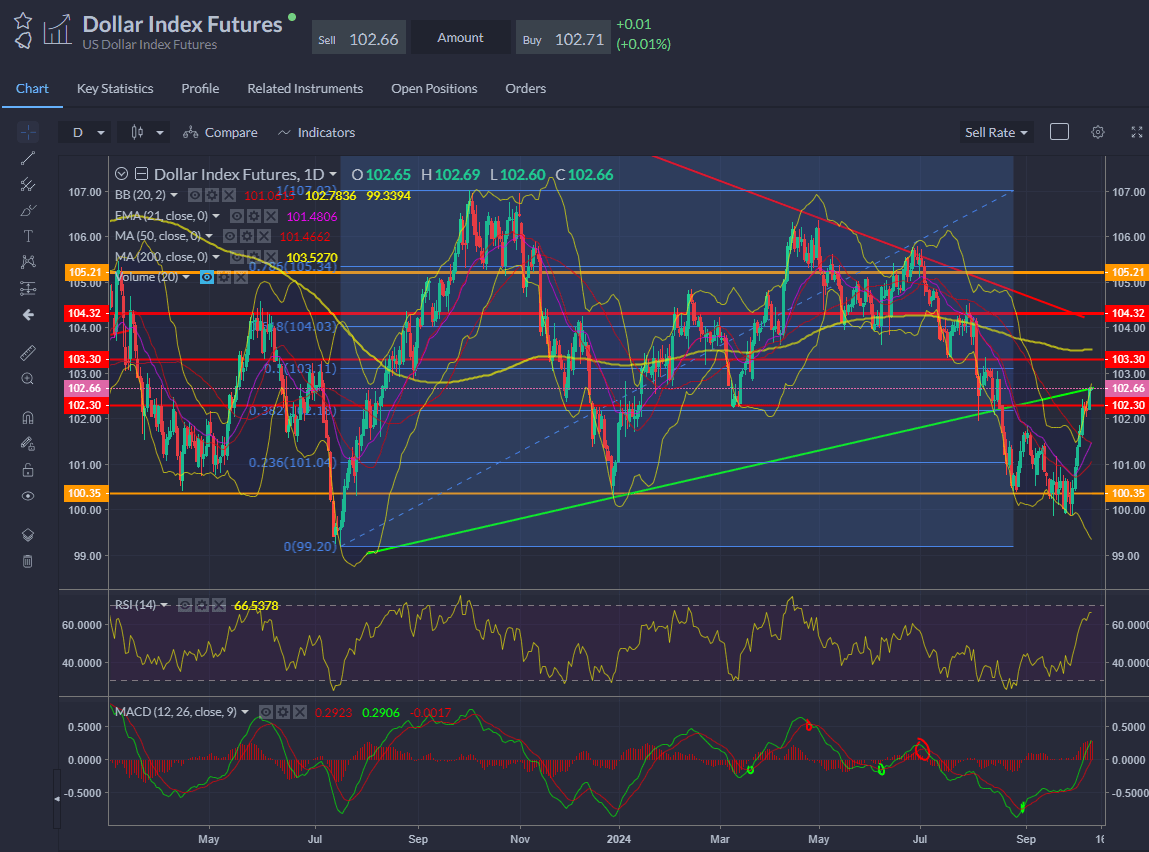The height and width of the screenshot is (852, 1149).
Task: Open the Profile tab
Action: [200, 89]
